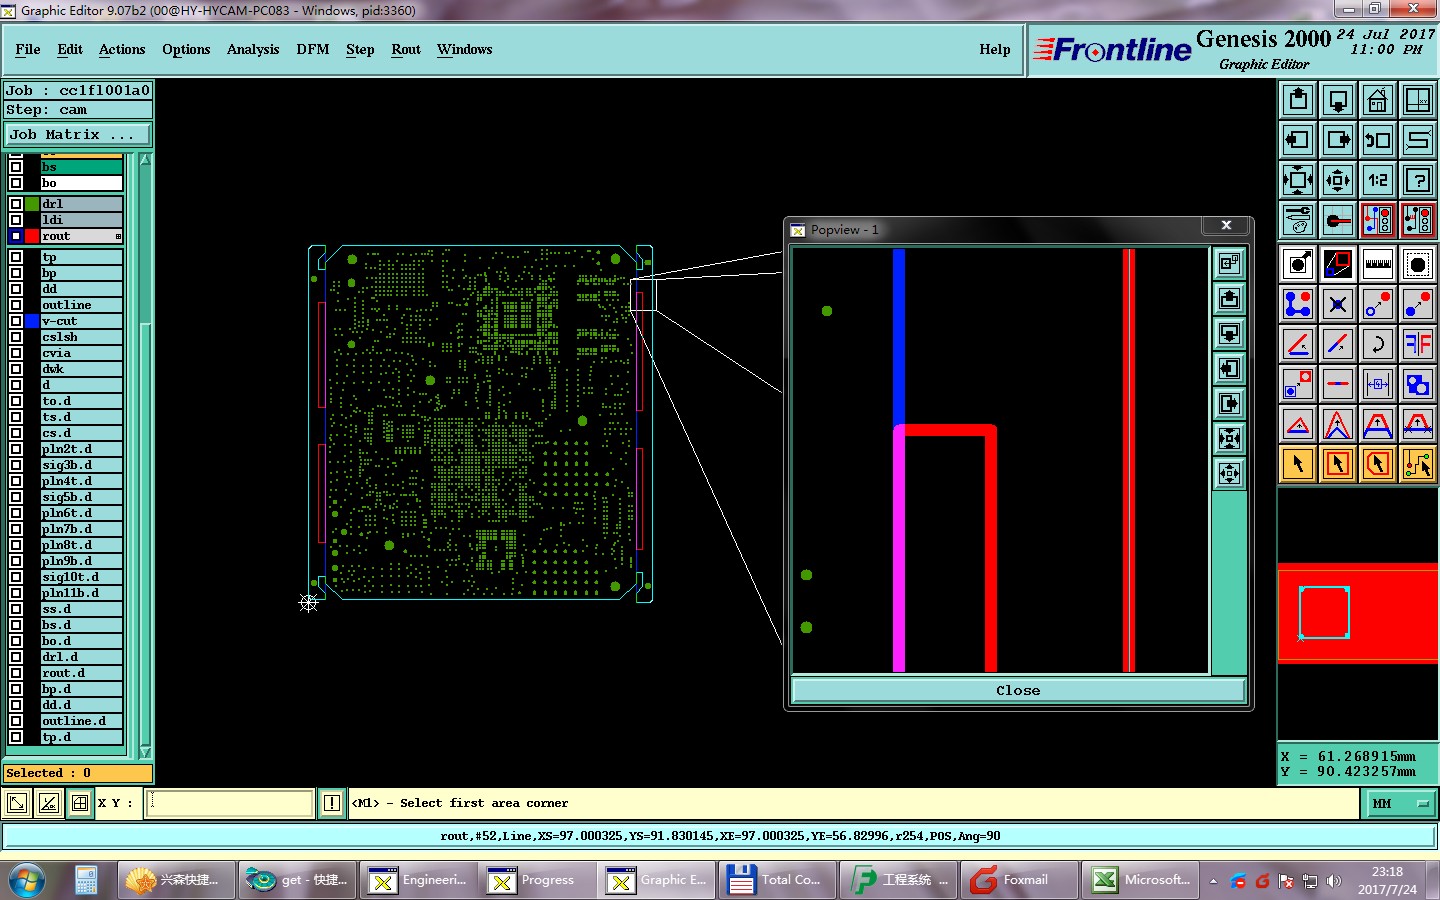Toggle display checkbox for outline layer
The image size is (1440, 900).
point(16,305)
